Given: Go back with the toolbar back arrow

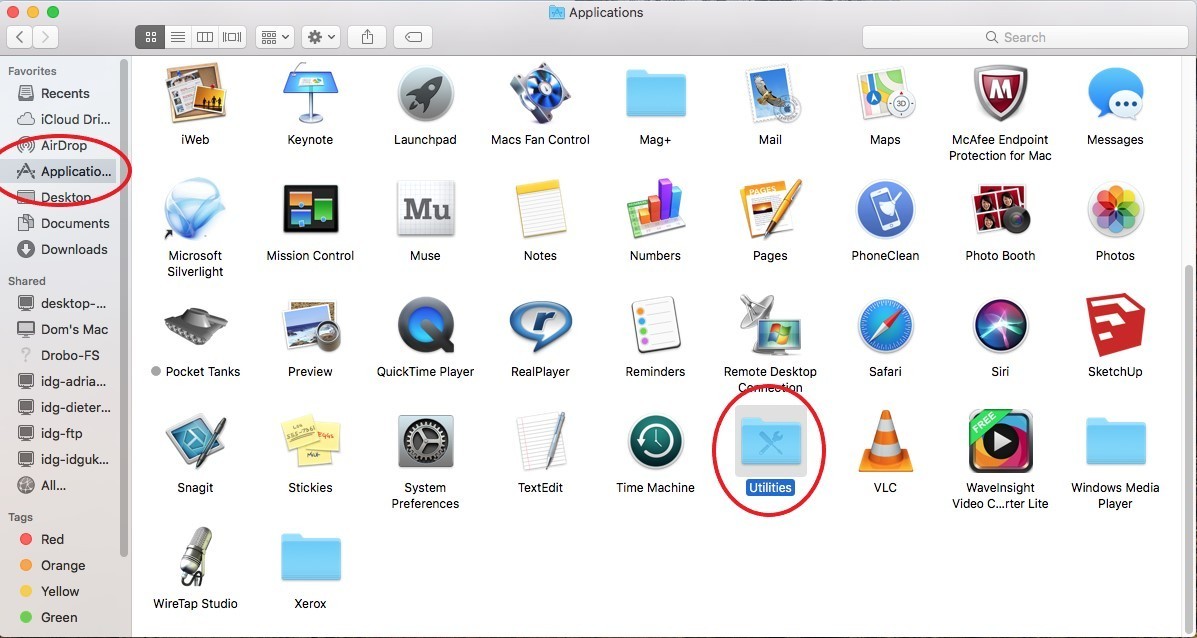Looking at the screenshot, I should pos(20,37).
